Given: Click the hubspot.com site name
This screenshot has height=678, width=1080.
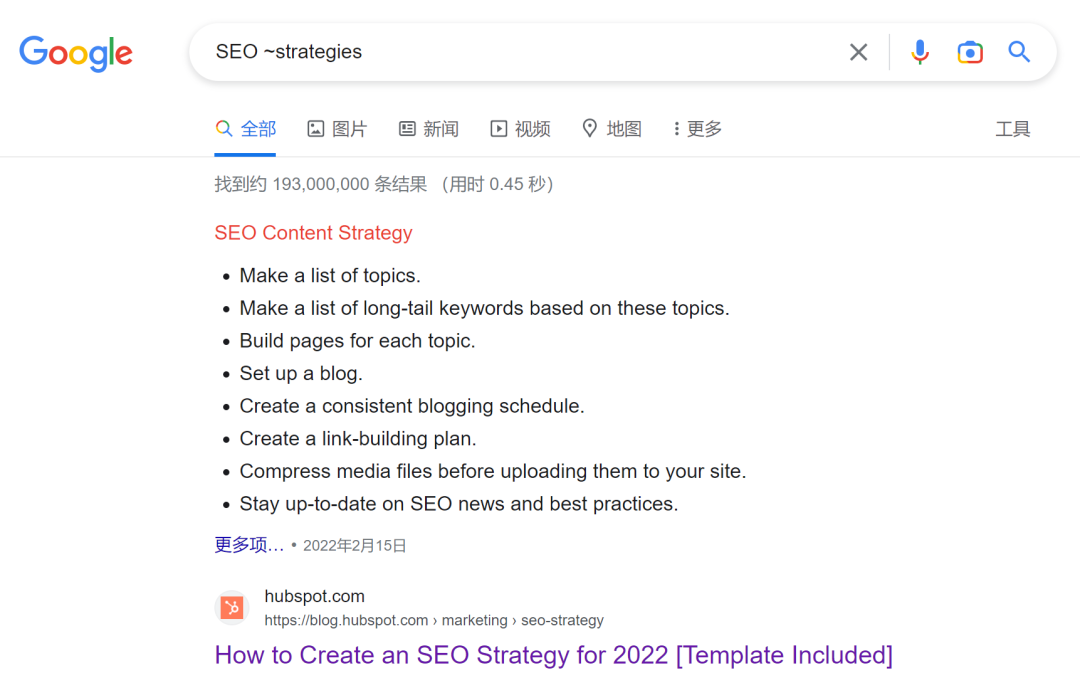Looking at the screenshot, I should (x=314, y=597).
